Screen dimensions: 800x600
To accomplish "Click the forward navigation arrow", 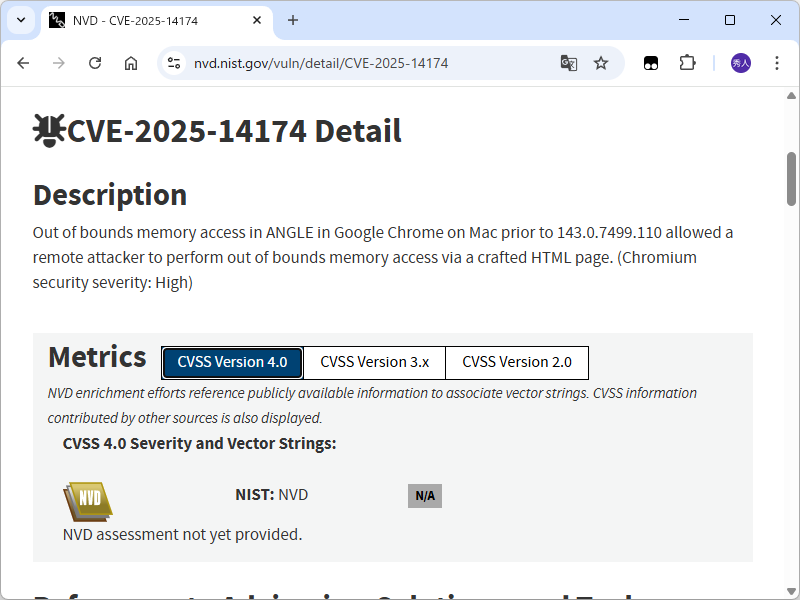I will 59,63.
